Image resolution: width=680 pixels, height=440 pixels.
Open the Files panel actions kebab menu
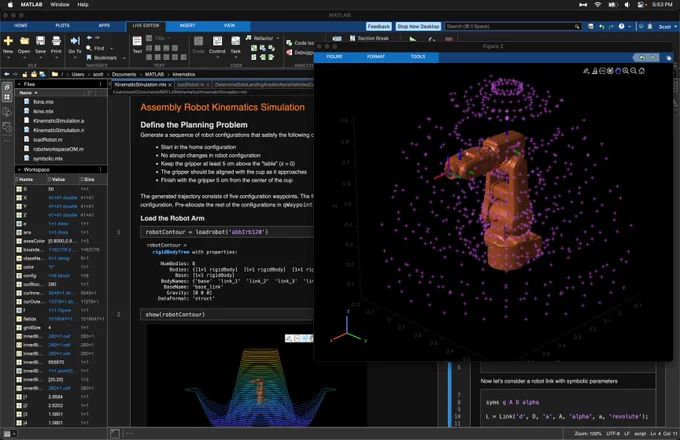click(x=101, y=84)
